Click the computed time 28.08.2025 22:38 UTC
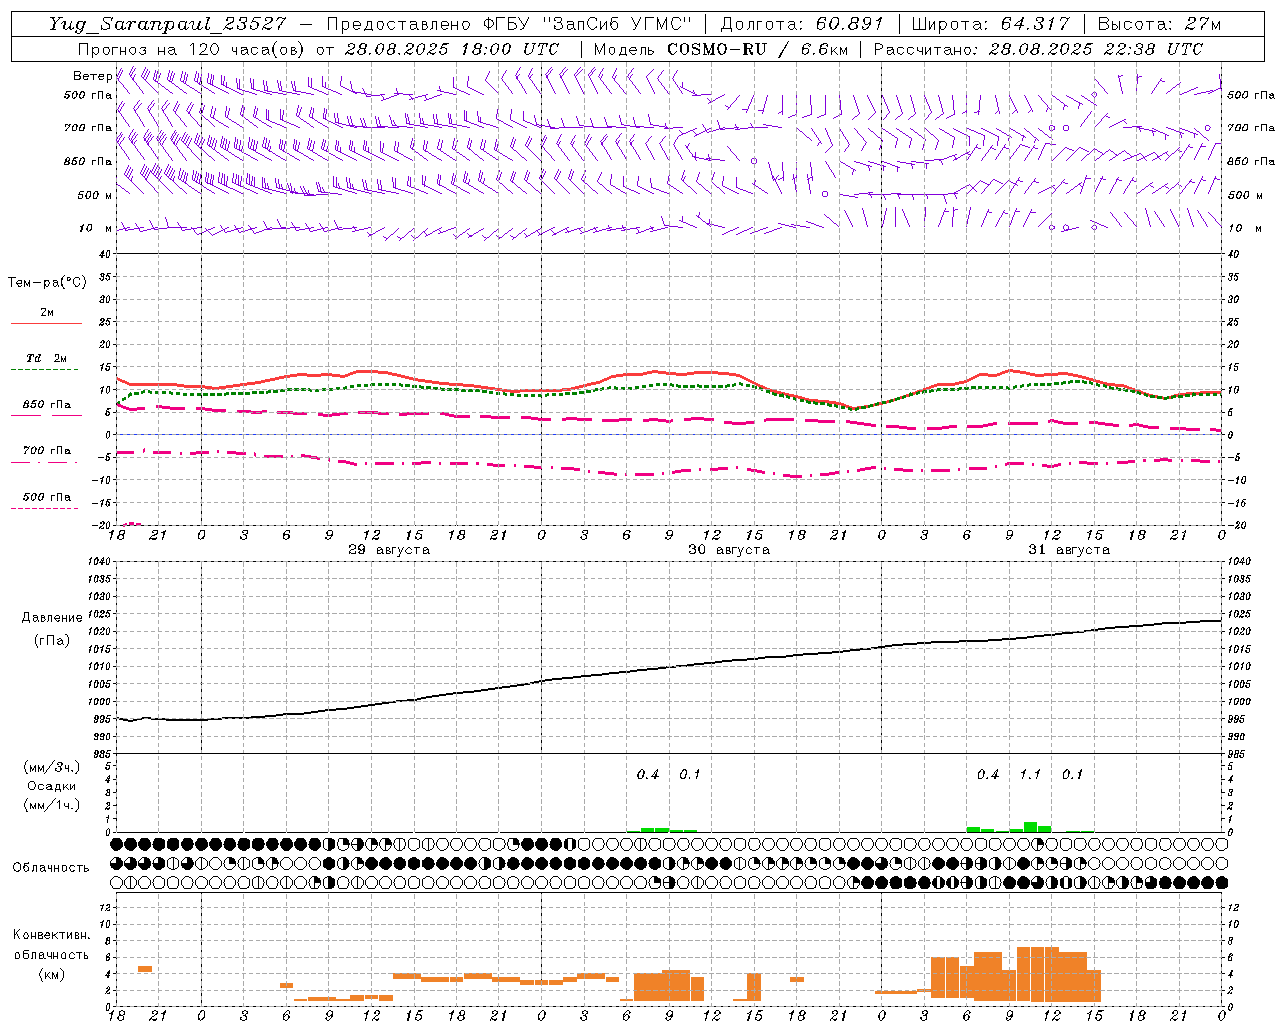1280x1024 pixels. [x=1095, y=49]
